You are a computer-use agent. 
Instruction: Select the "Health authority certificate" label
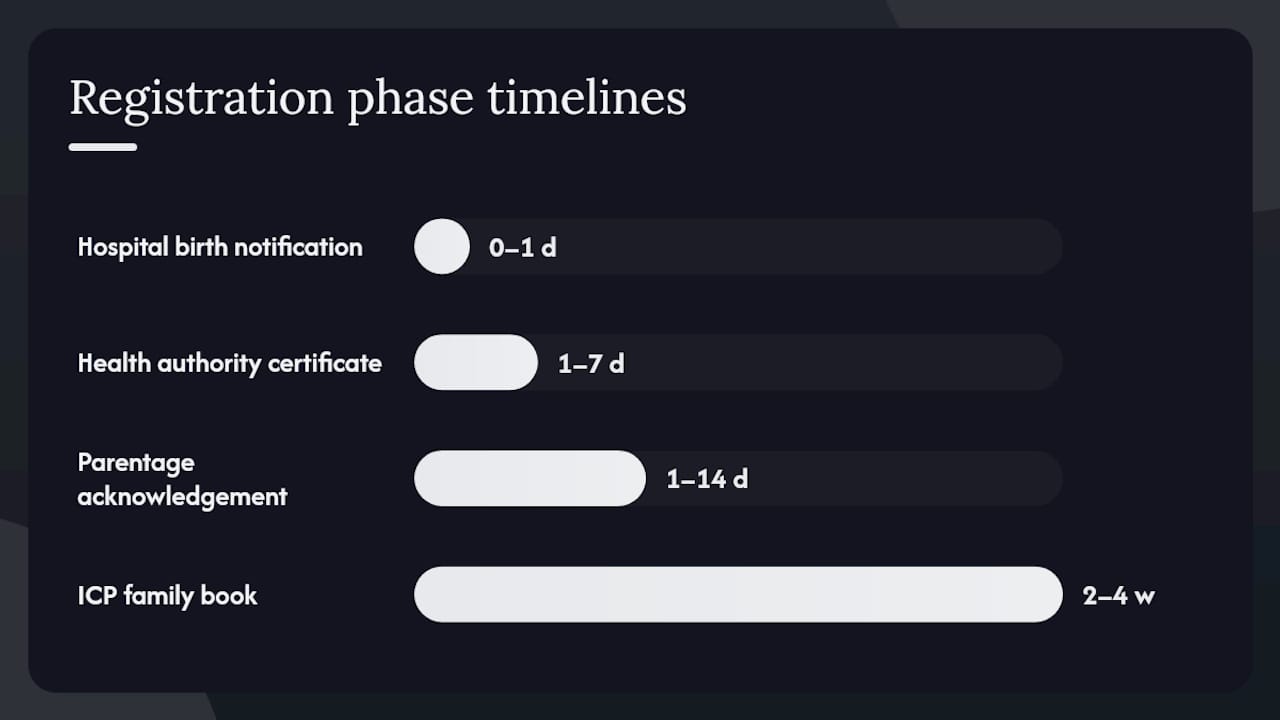(230, 363)
